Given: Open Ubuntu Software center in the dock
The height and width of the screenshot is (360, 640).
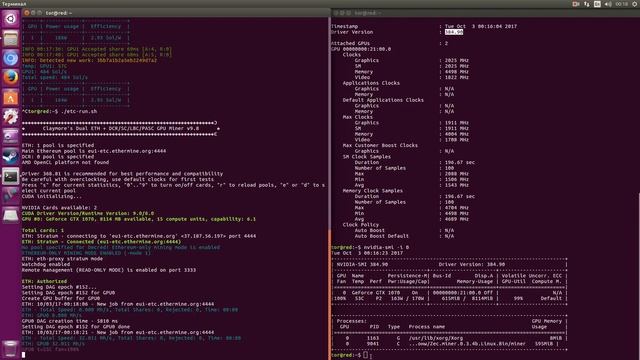Looking at the screenshot, I should tap(11, 98).
